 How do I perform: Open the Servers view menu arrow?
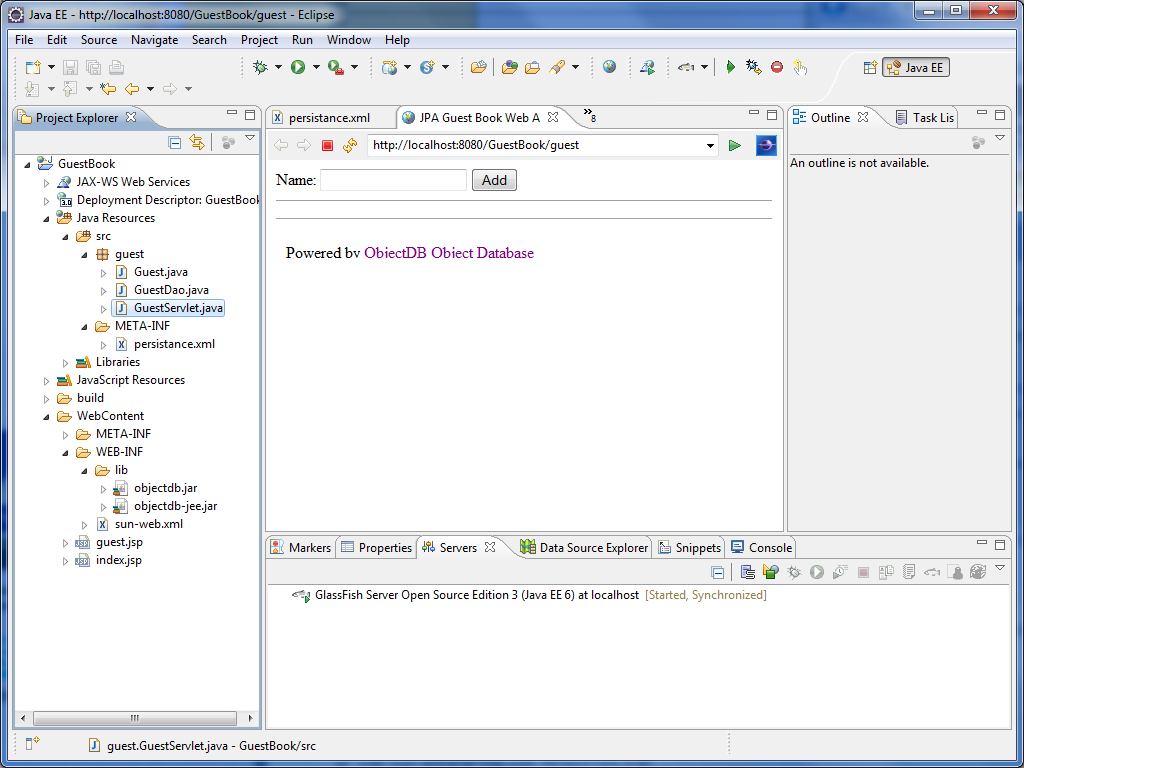point(1000,568)
